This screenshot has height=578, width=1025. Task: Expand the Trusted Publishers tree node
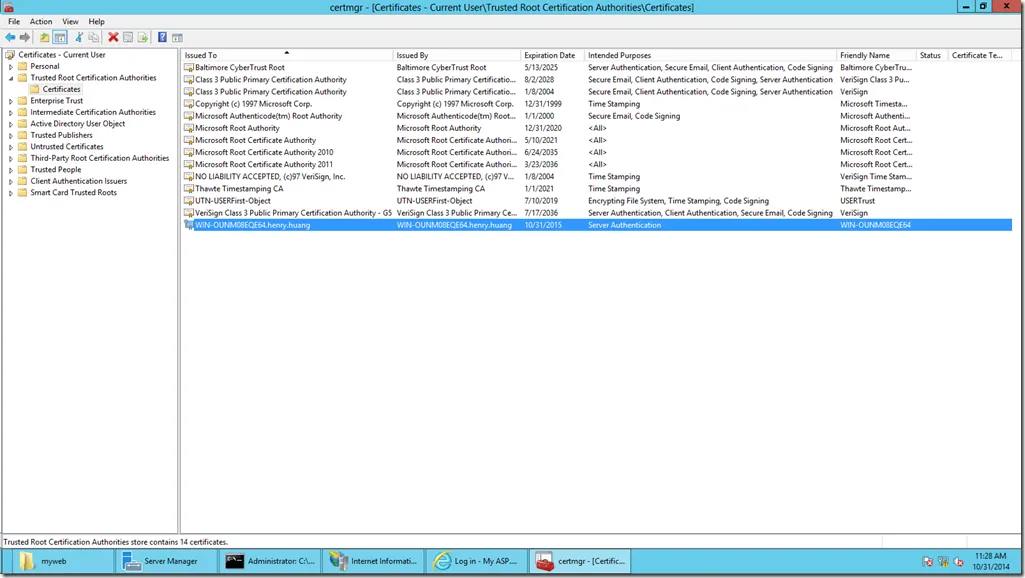(x=10, y=135)
